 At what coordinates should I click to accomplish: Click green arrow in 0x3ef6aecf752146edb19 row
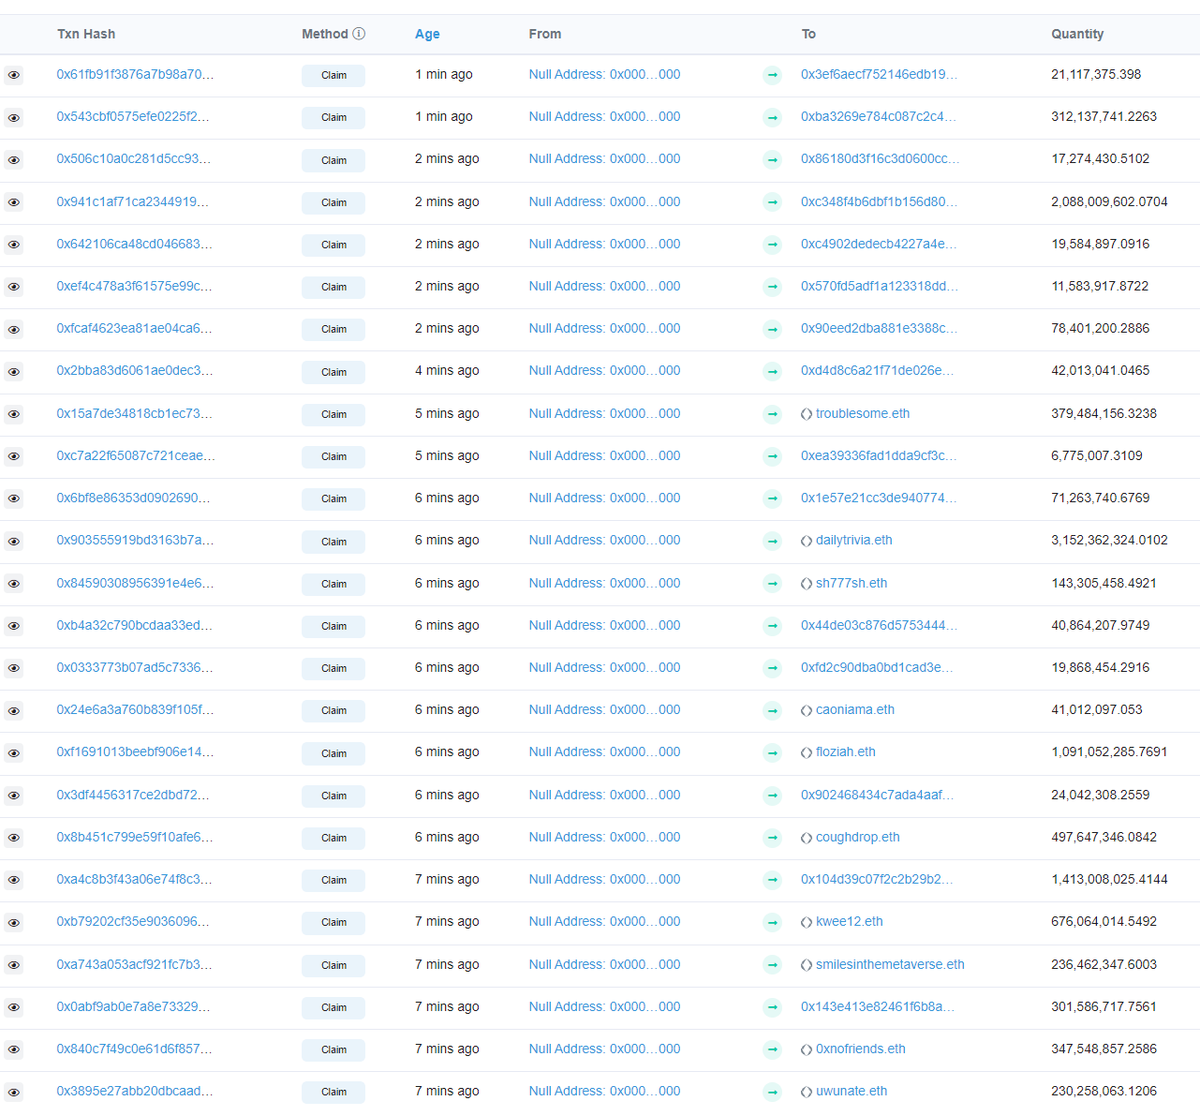tap(772, 75)
